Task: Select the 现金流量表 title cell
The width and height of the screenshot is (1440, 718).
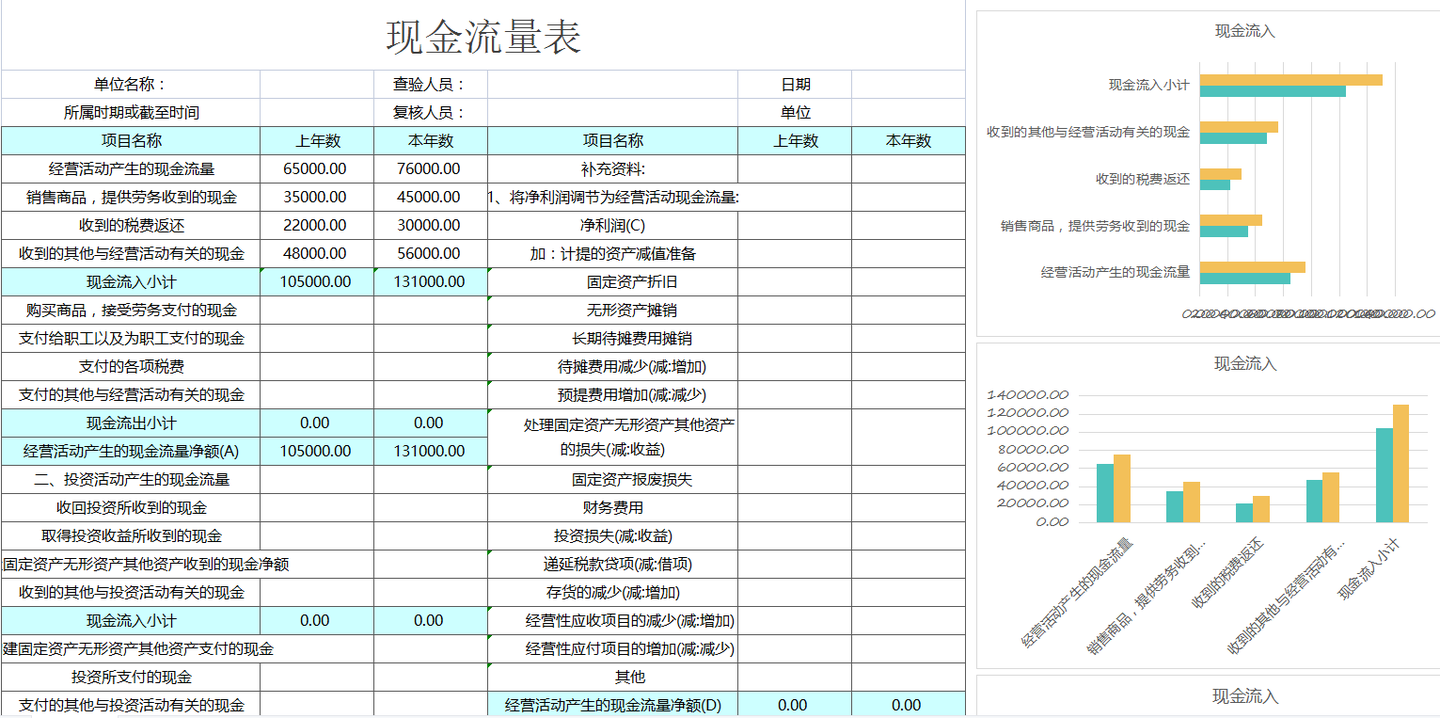Action: (x=483, y=33)
